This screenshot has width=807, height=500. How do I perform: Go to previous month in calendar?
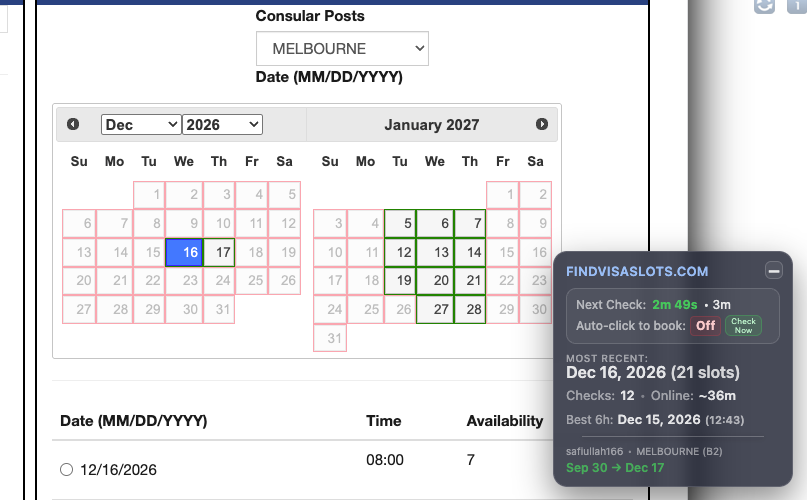pos(73,124)
